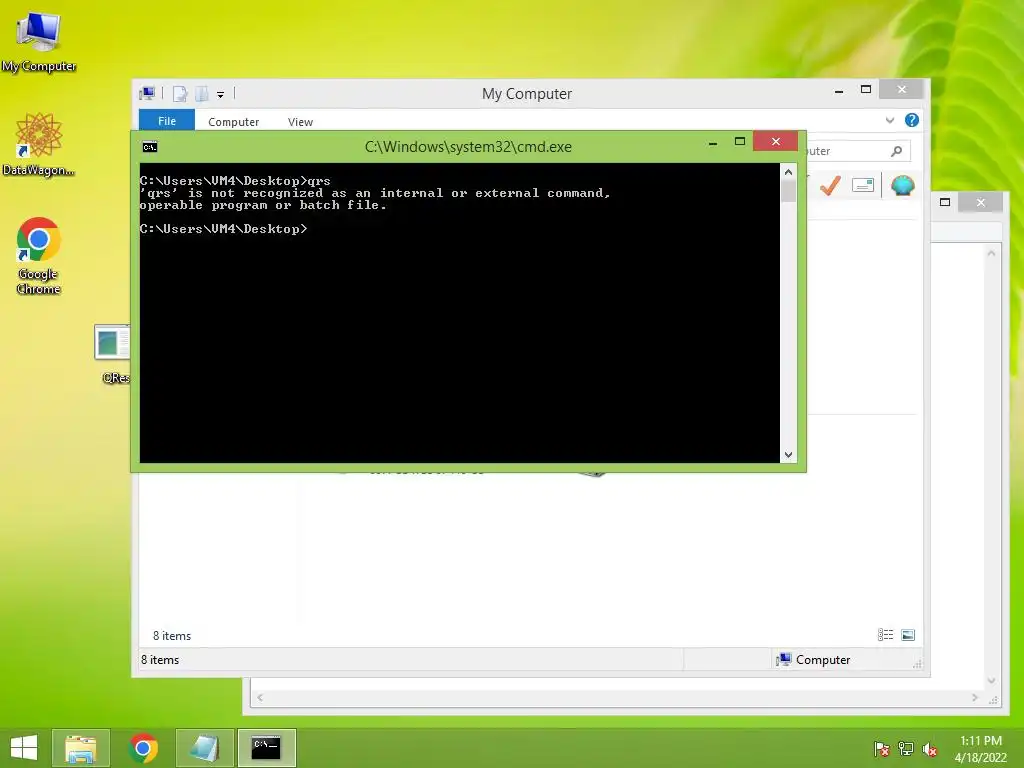
Task: Open the File ribbon tab
Action: tap(167, 121)
